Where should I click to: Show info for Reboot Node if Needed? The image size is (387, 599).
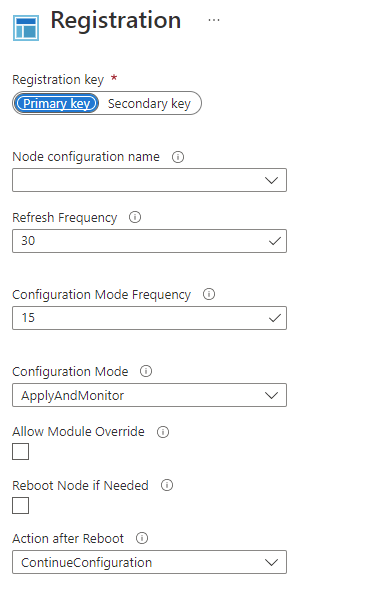[x=167, y=485]
